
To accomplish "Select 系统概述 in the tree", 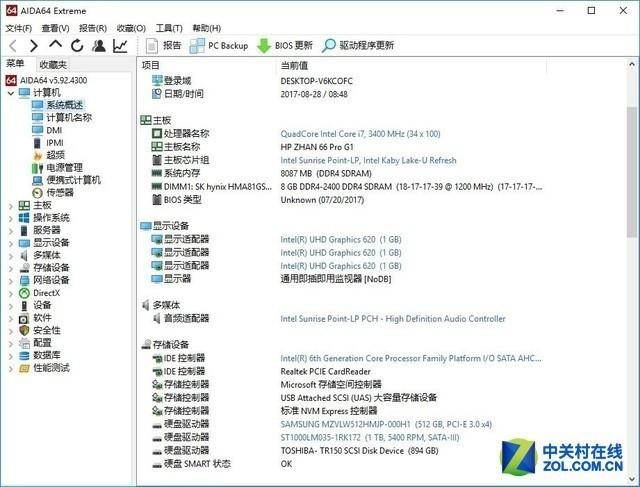I will tap(64, 105).
